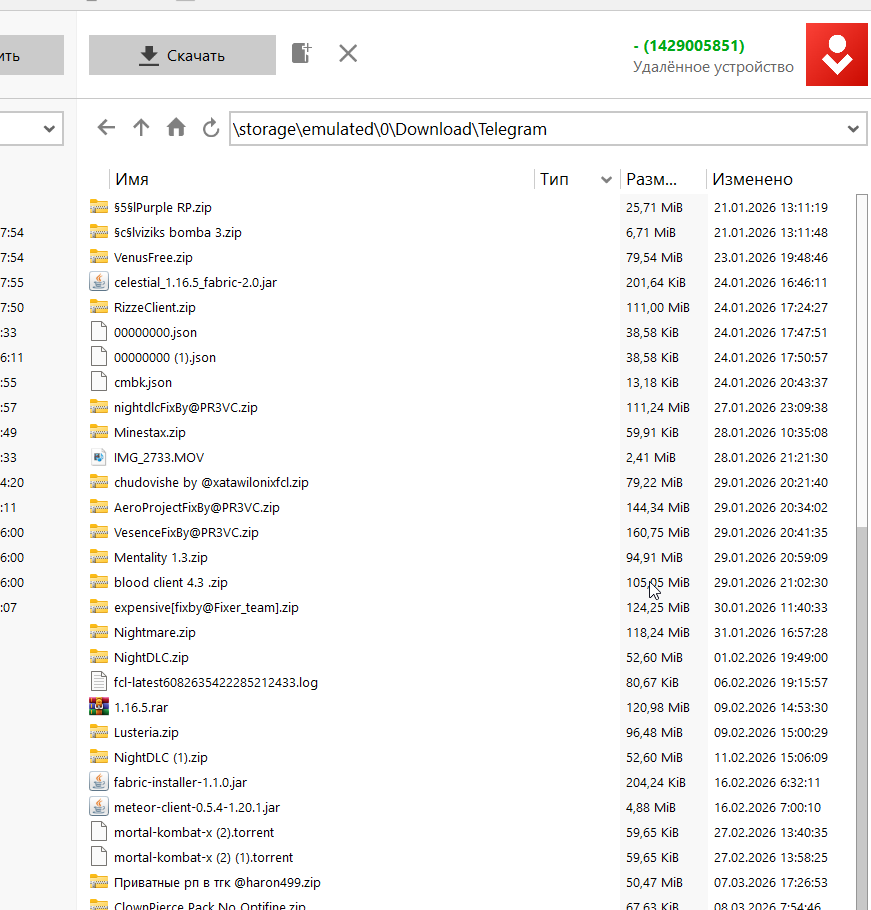Expand the left panel path dropdown

50,129
